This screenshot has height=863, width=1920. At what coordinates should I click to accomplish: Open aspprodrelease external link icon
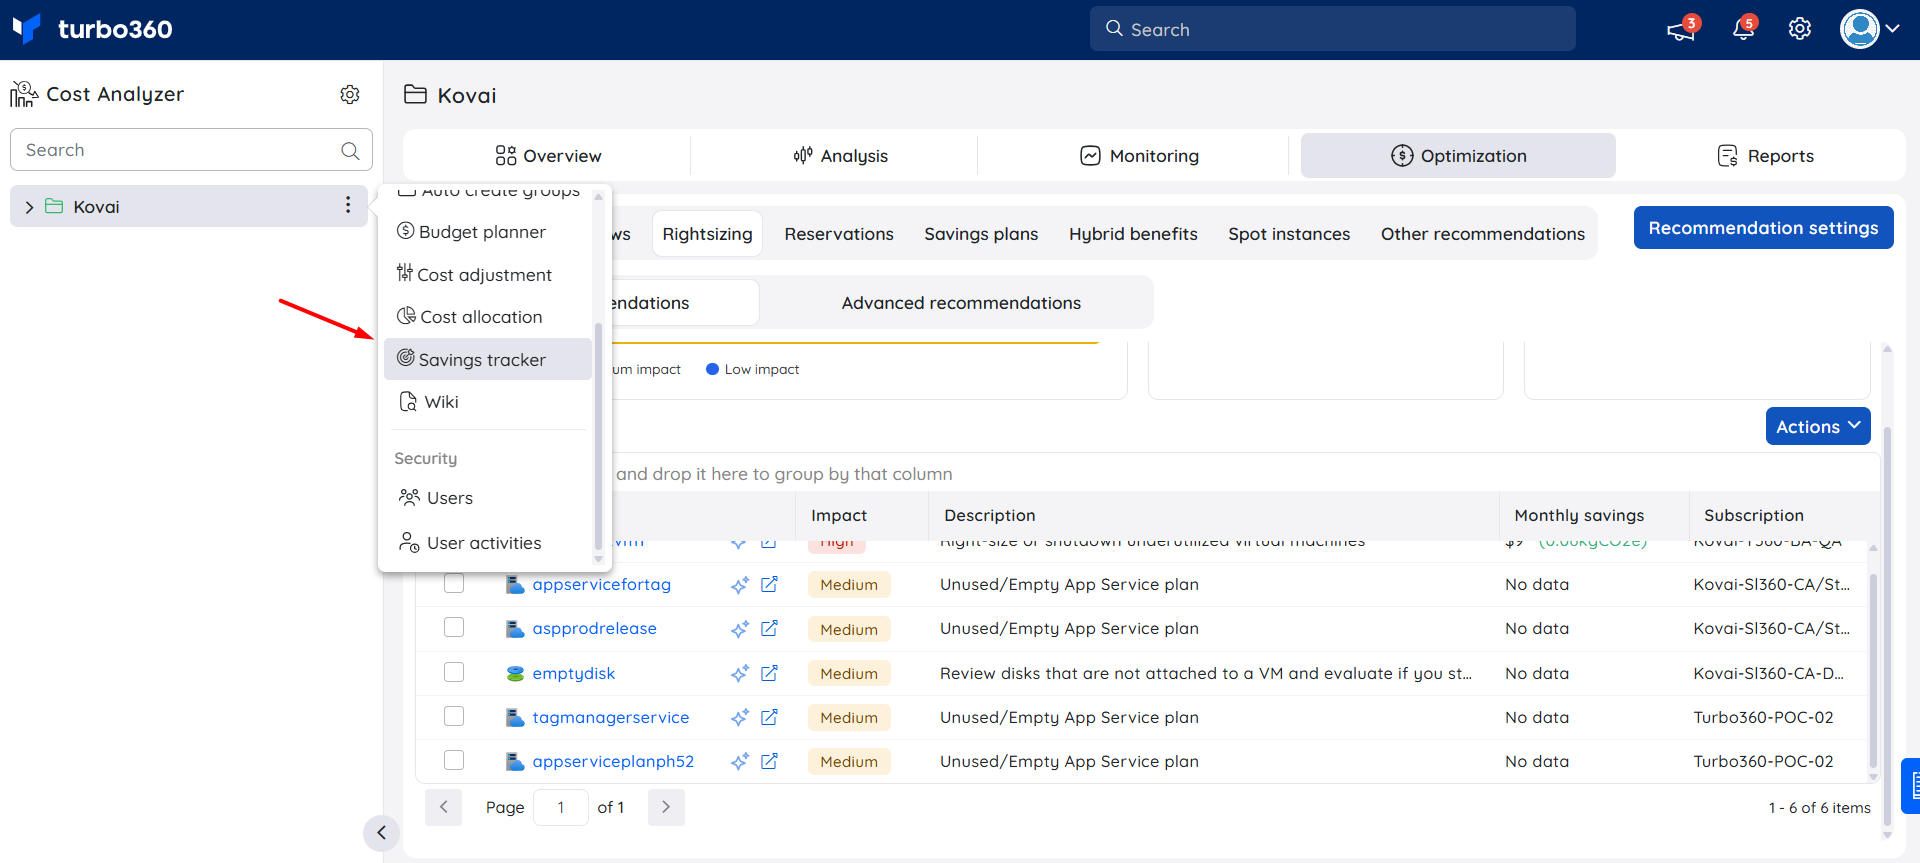(769, 628)
